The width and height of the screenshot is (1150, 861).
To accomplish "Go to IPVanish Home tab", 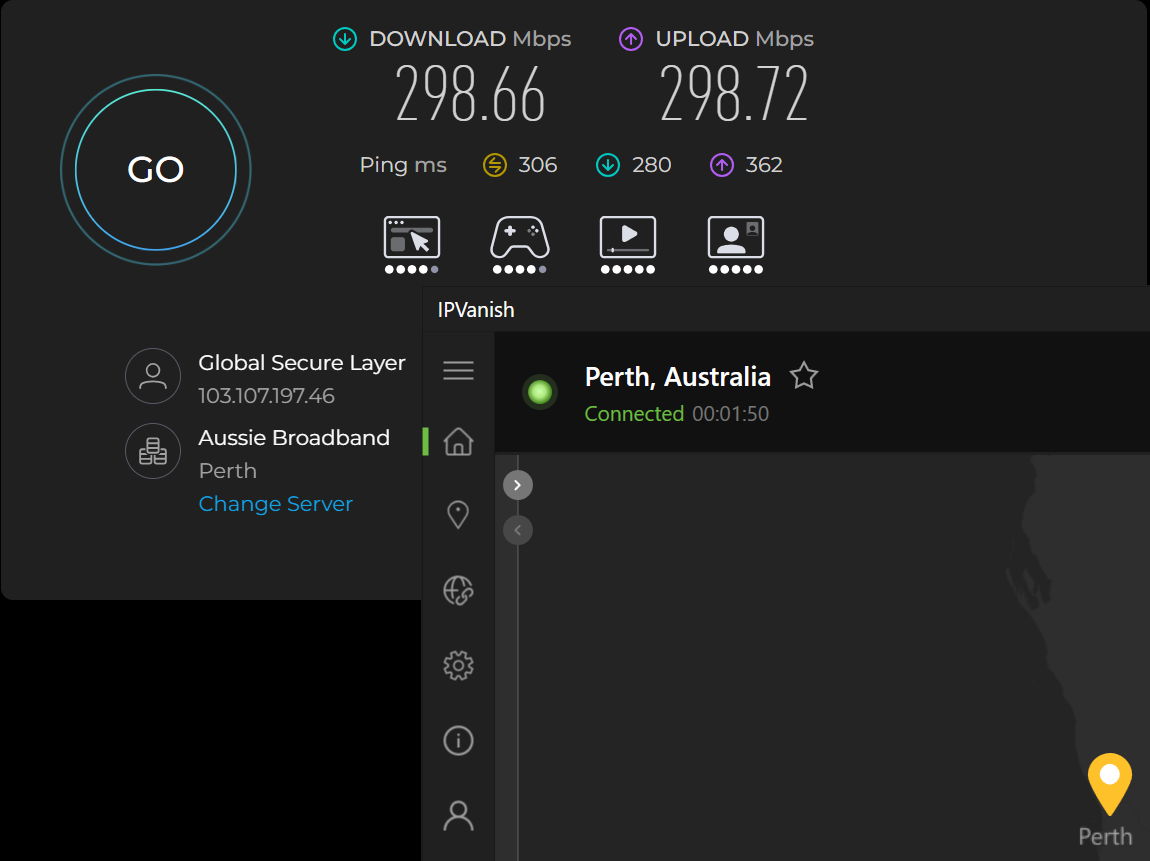I will point(458,442).
